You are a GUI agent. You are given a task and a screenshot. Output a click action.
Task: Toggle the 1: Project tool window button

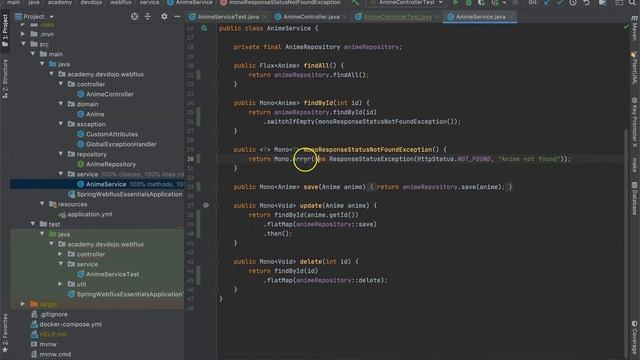5,30
